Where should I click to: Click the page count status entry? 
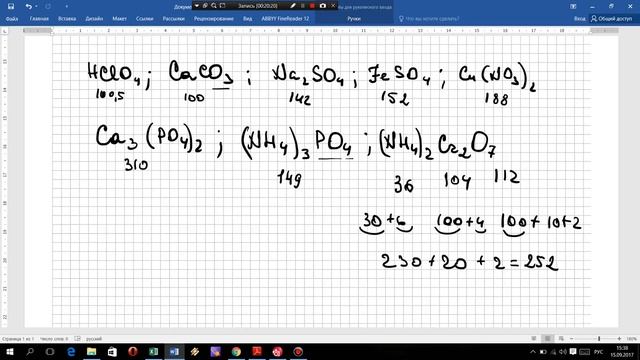pyautogui.click(x=18, y=339)
